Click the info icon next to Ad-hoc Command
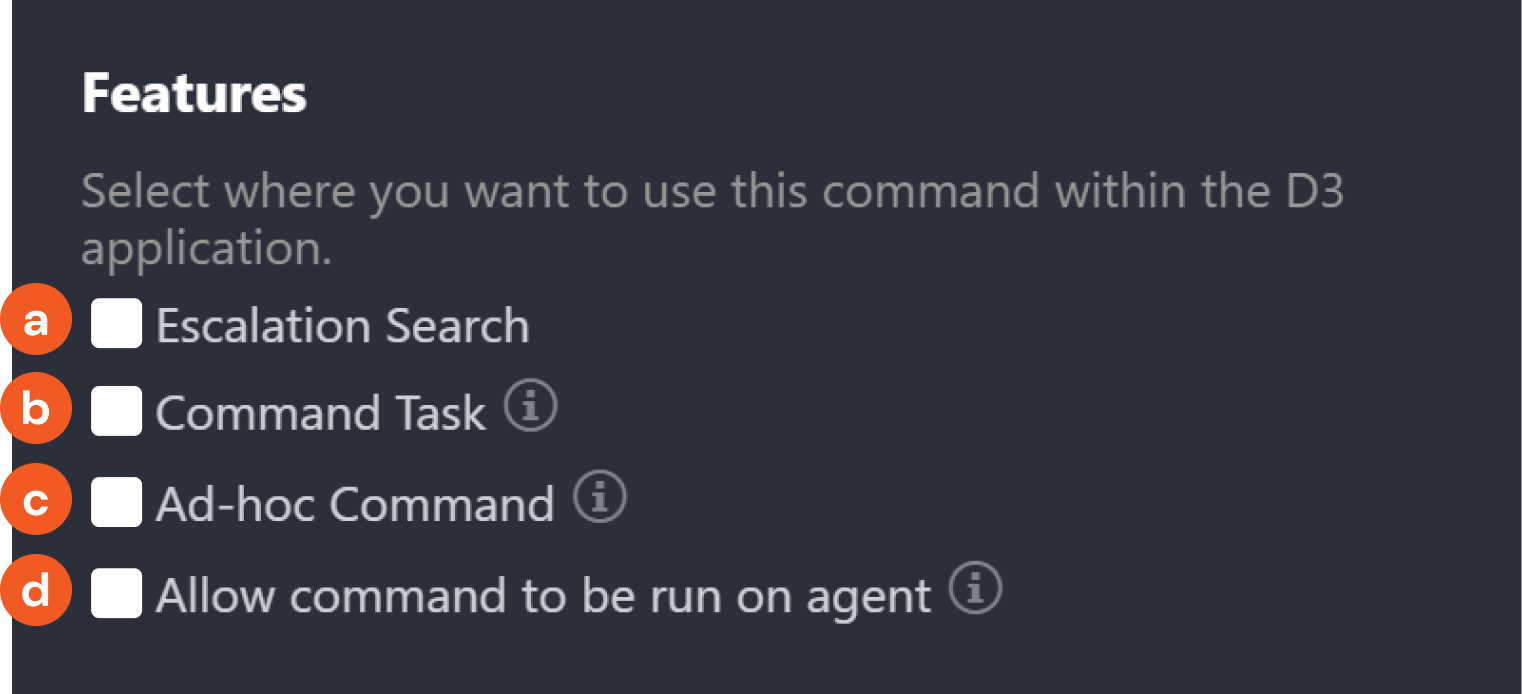 click(599, 497)
